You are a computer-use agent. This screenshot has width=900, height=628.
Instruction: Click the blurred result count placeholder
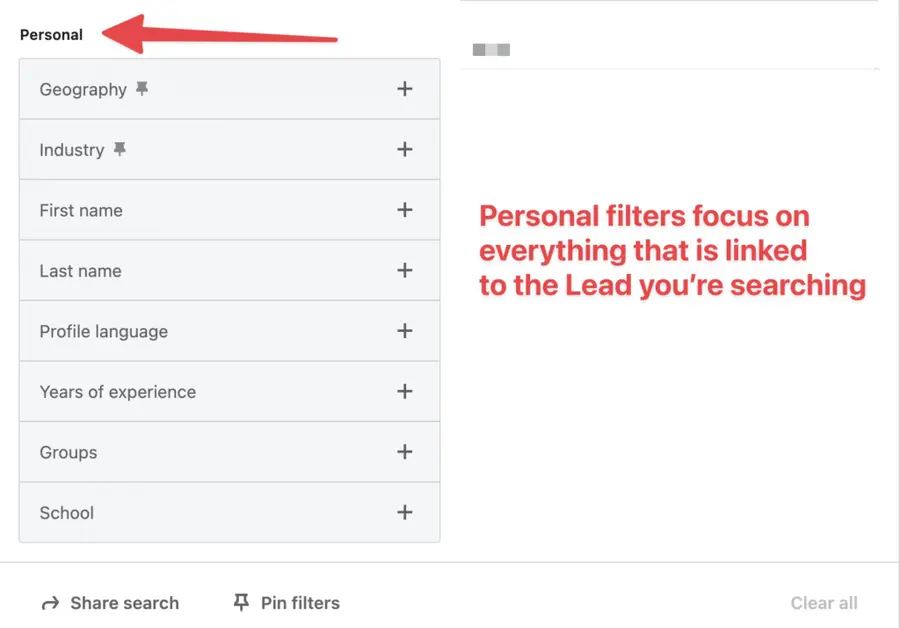tap(492, 48)
